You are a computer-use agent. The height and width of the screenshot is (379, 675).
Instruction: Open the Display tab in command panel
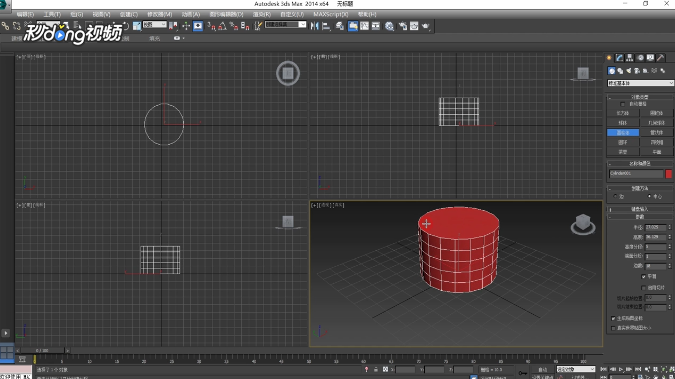click(x=650, y=58)
